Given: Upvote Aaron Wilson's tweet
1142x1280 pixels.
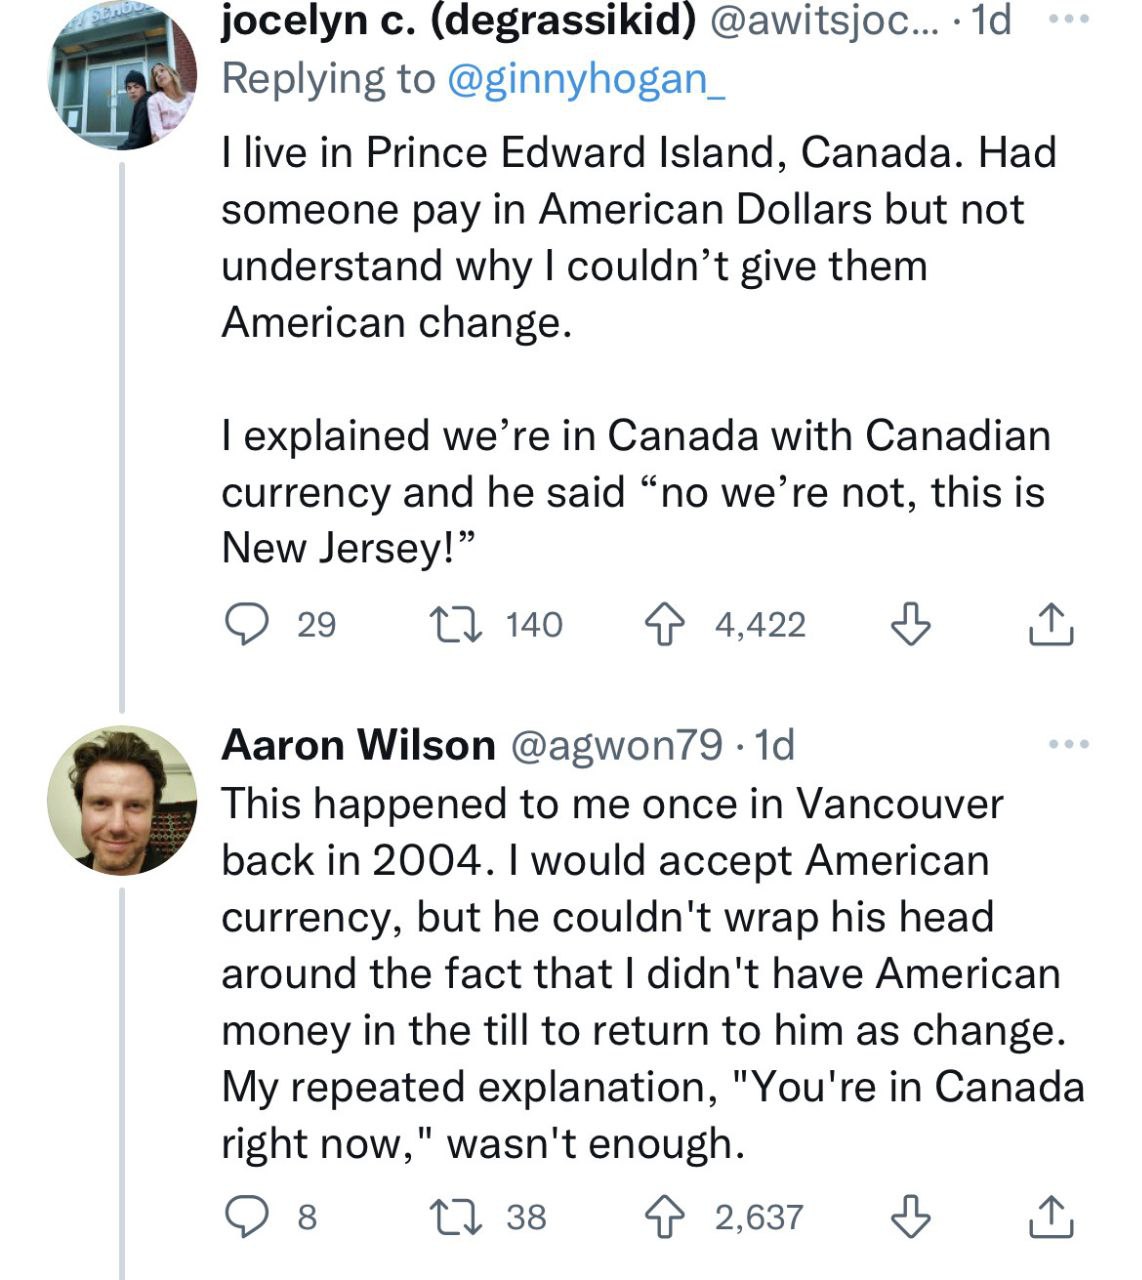Looking at the screenshot, I should coord(662,1217).
